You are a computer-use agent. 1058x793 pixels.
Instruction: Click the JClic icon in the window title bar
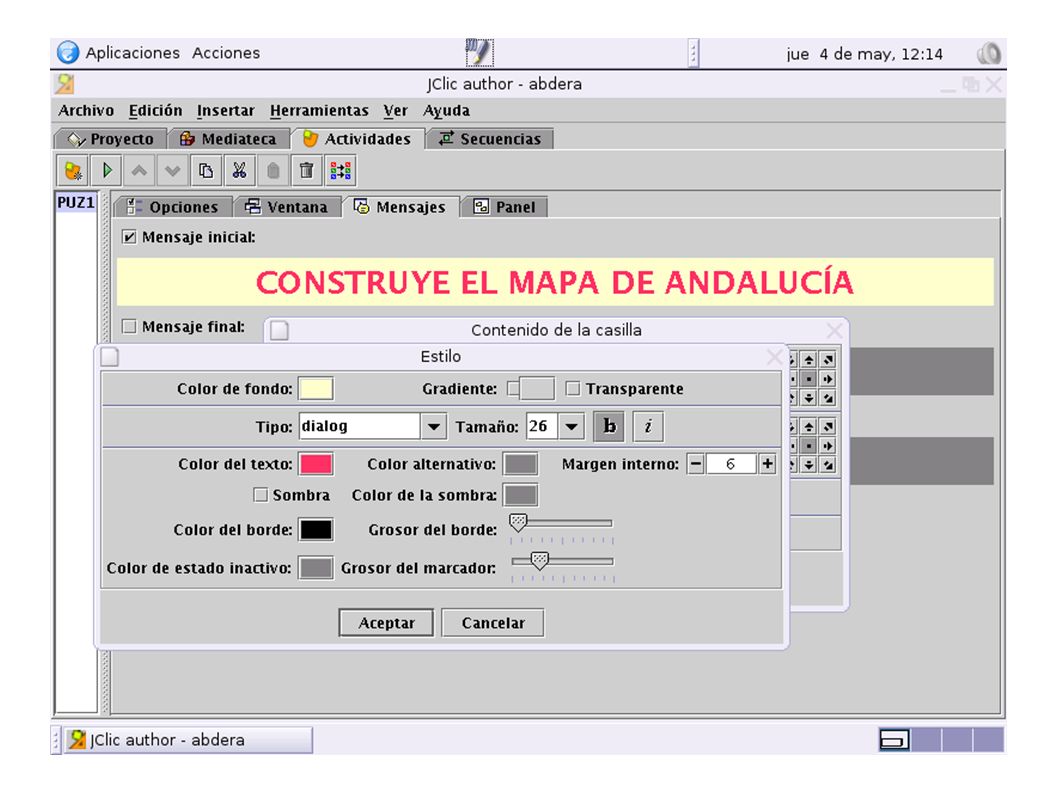65,84
